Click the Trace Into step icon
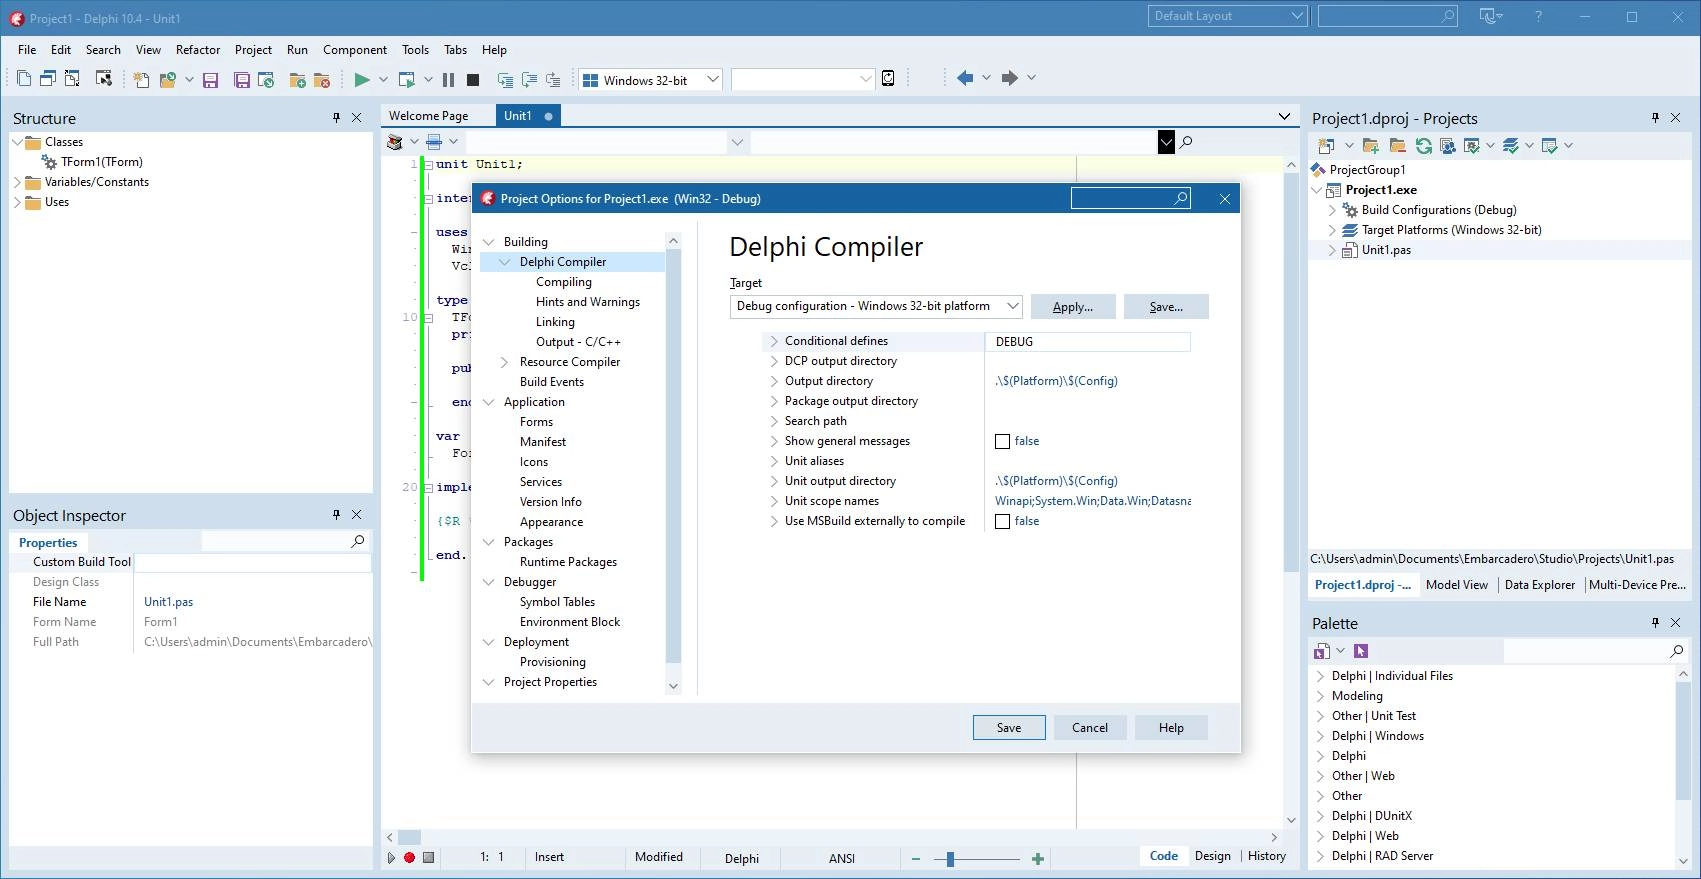Viewport: 1701px width, 879px height. click(504, 79)
